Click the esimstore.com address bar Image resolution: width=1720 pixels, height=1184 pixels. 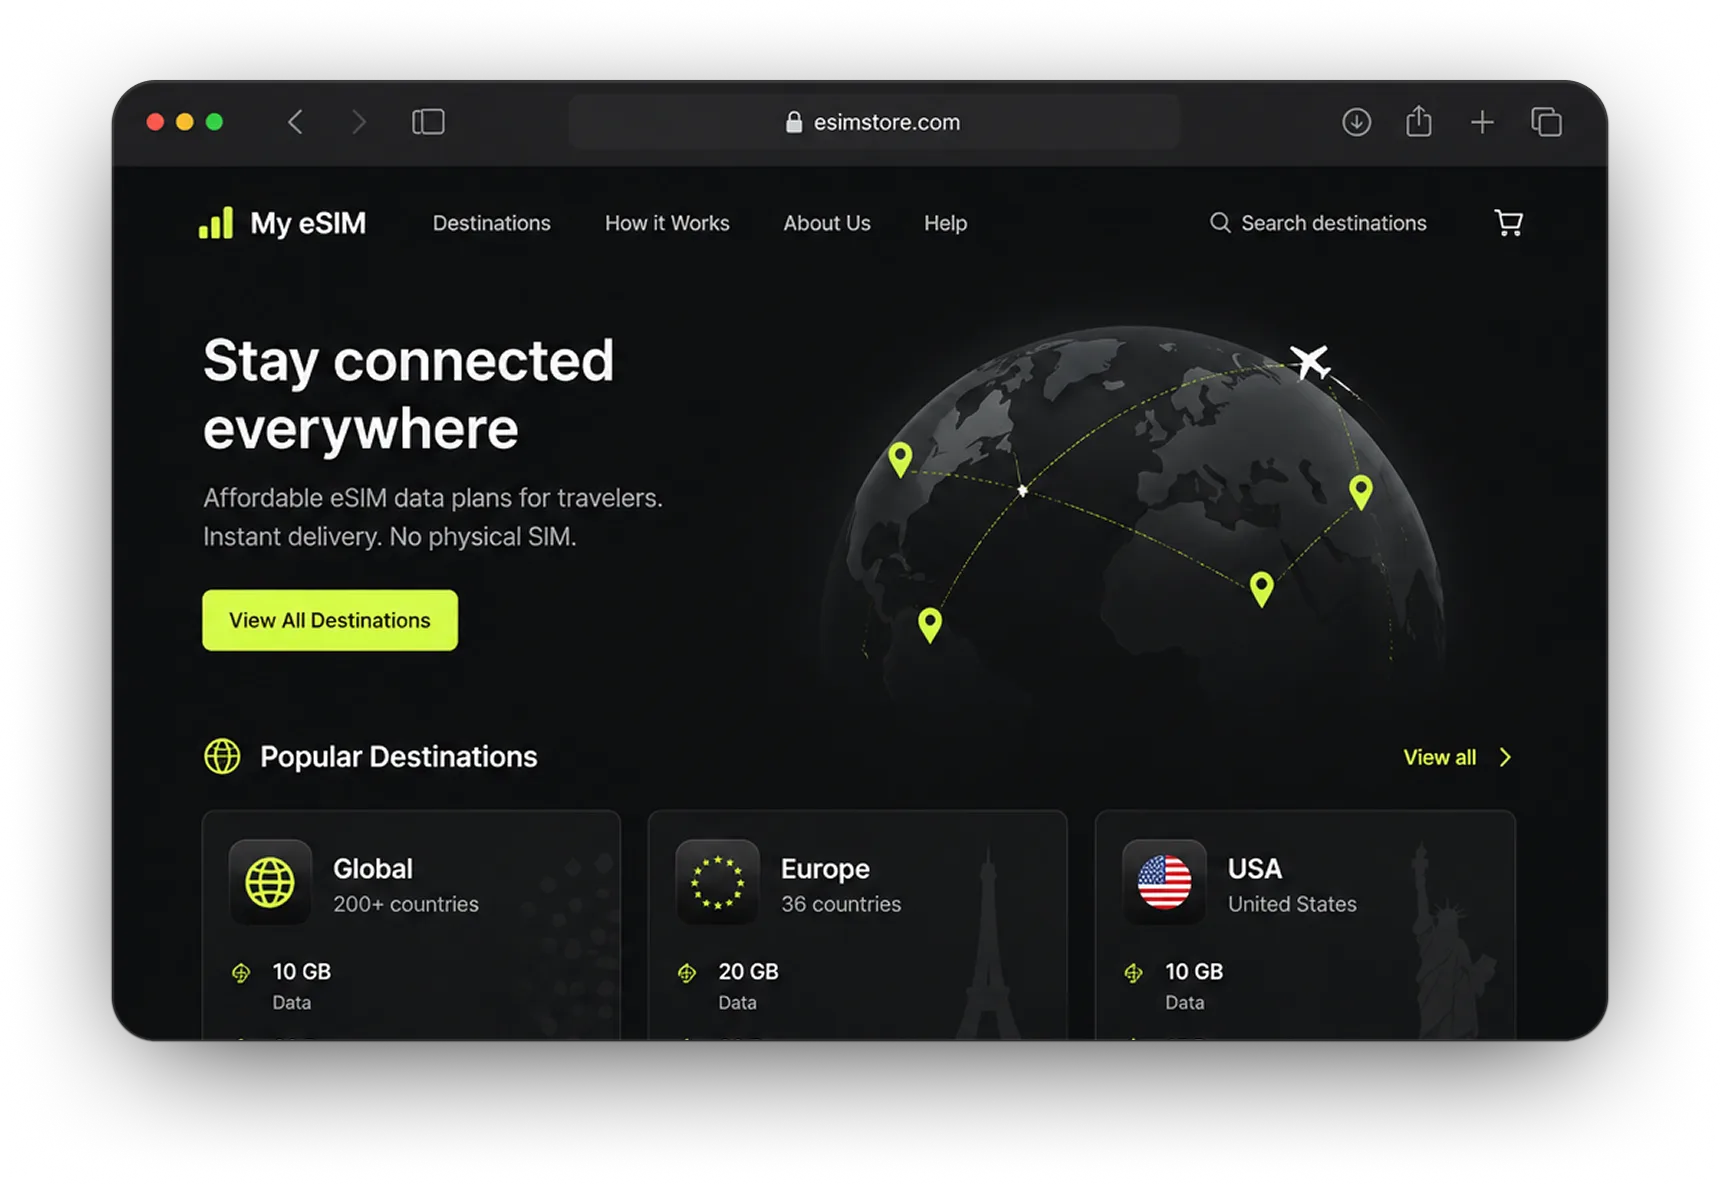click(874, 122)
